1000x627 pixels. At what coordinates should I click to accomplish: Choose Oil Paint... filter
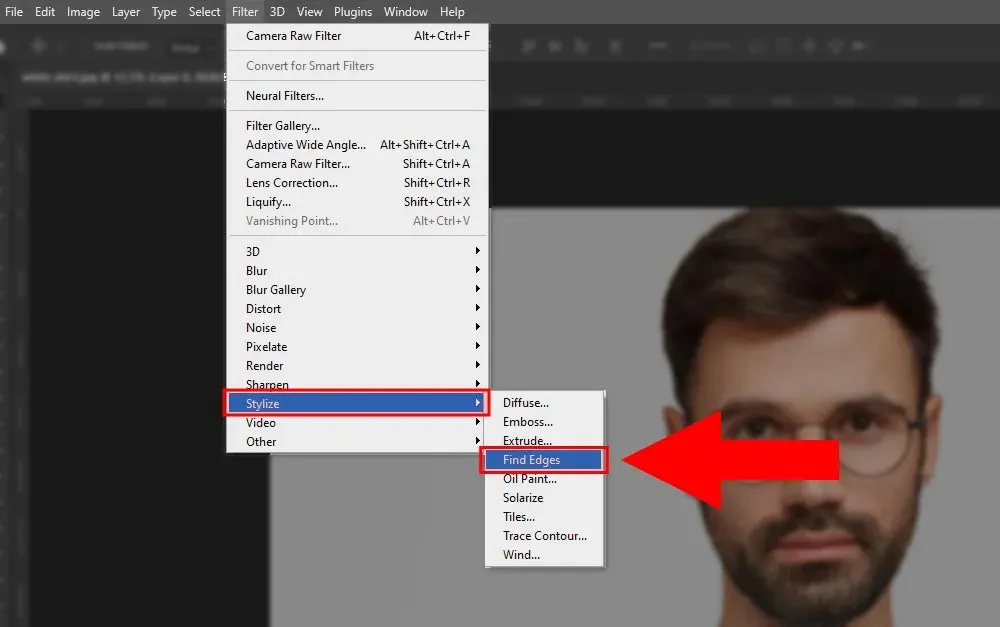pyautogui.click(x=544, y=478)
